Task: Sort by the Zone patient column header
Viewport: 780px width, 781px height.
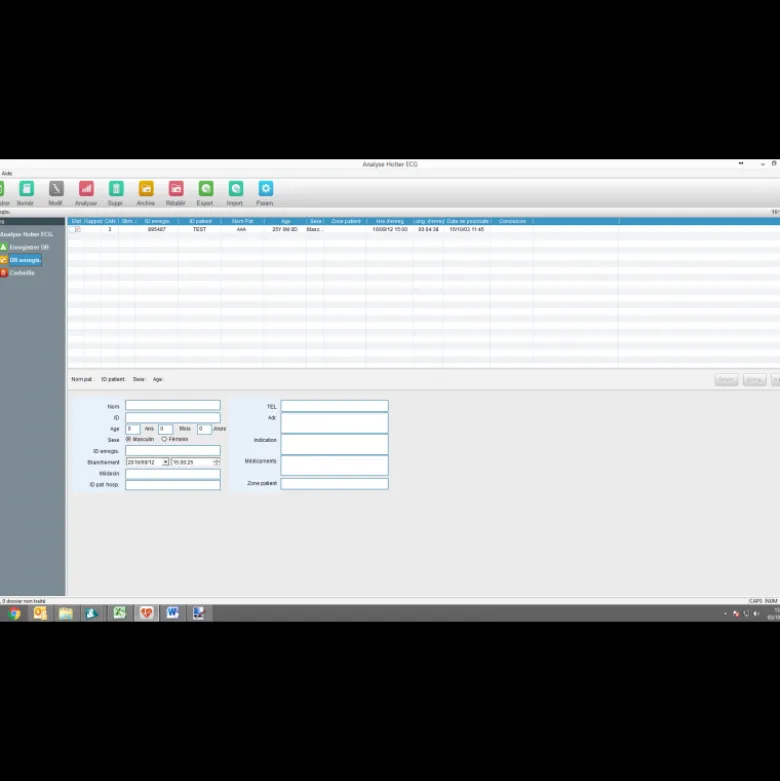Action: (346, 221)
